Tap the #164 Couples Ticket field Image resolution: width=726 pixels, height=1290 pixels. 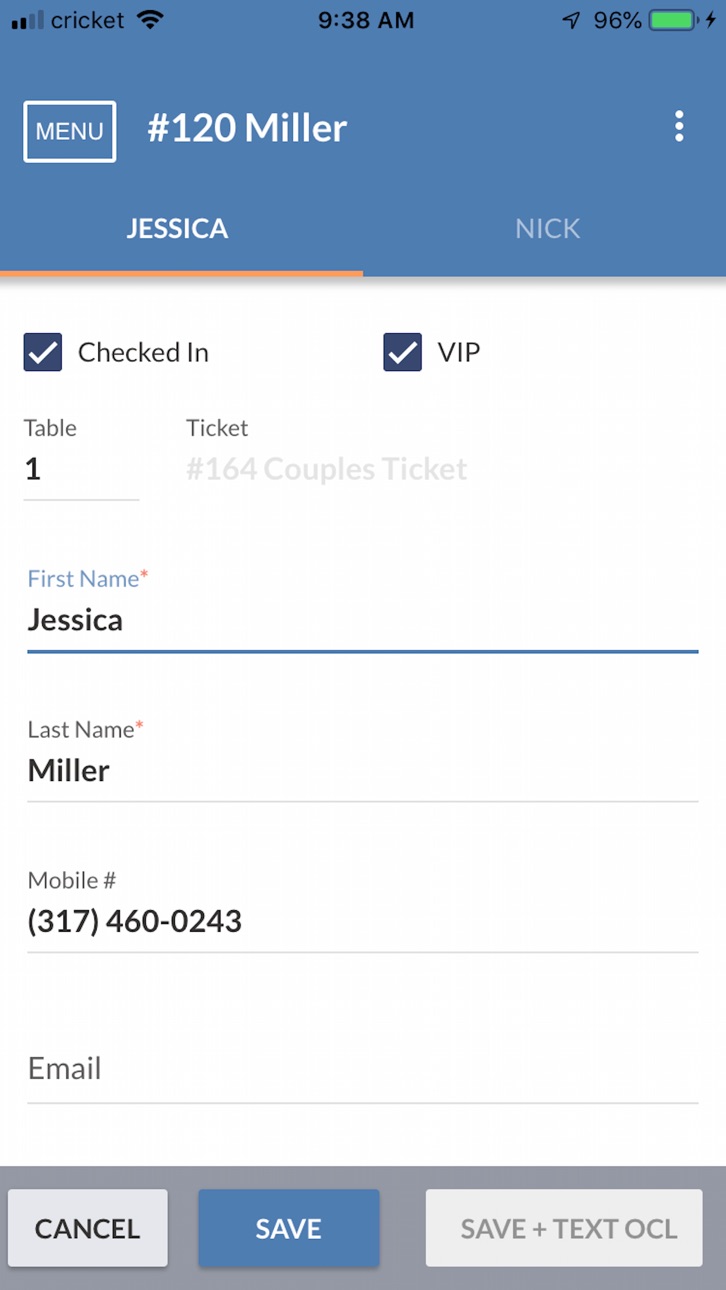point(327,469)
